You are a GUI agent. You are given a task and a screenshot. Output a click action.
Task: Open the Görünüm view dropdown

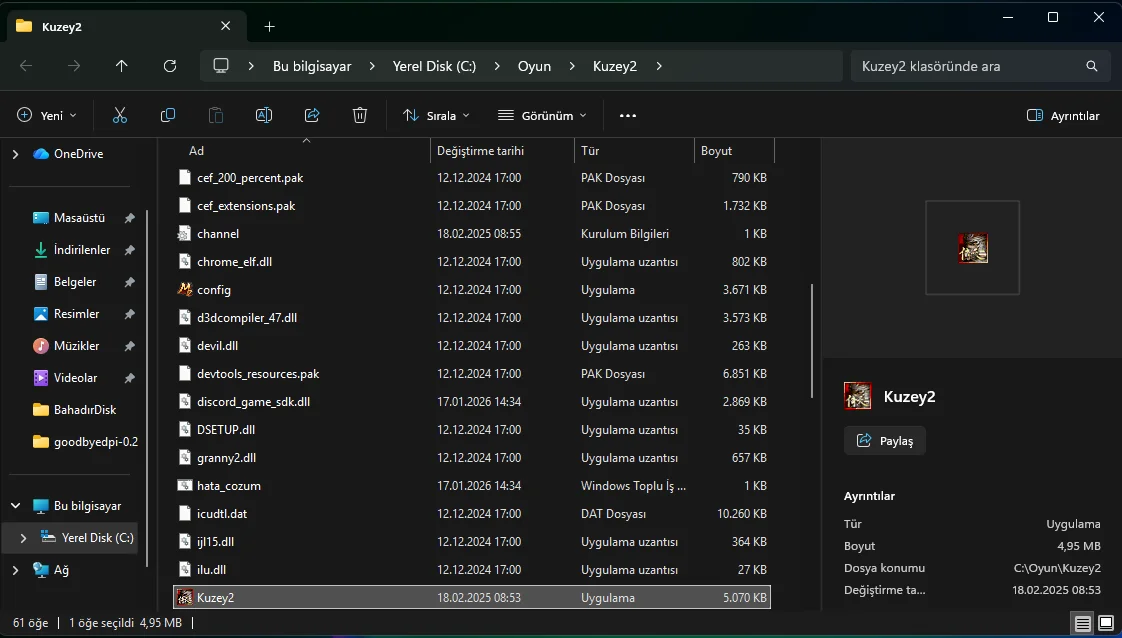coord(542,116)
